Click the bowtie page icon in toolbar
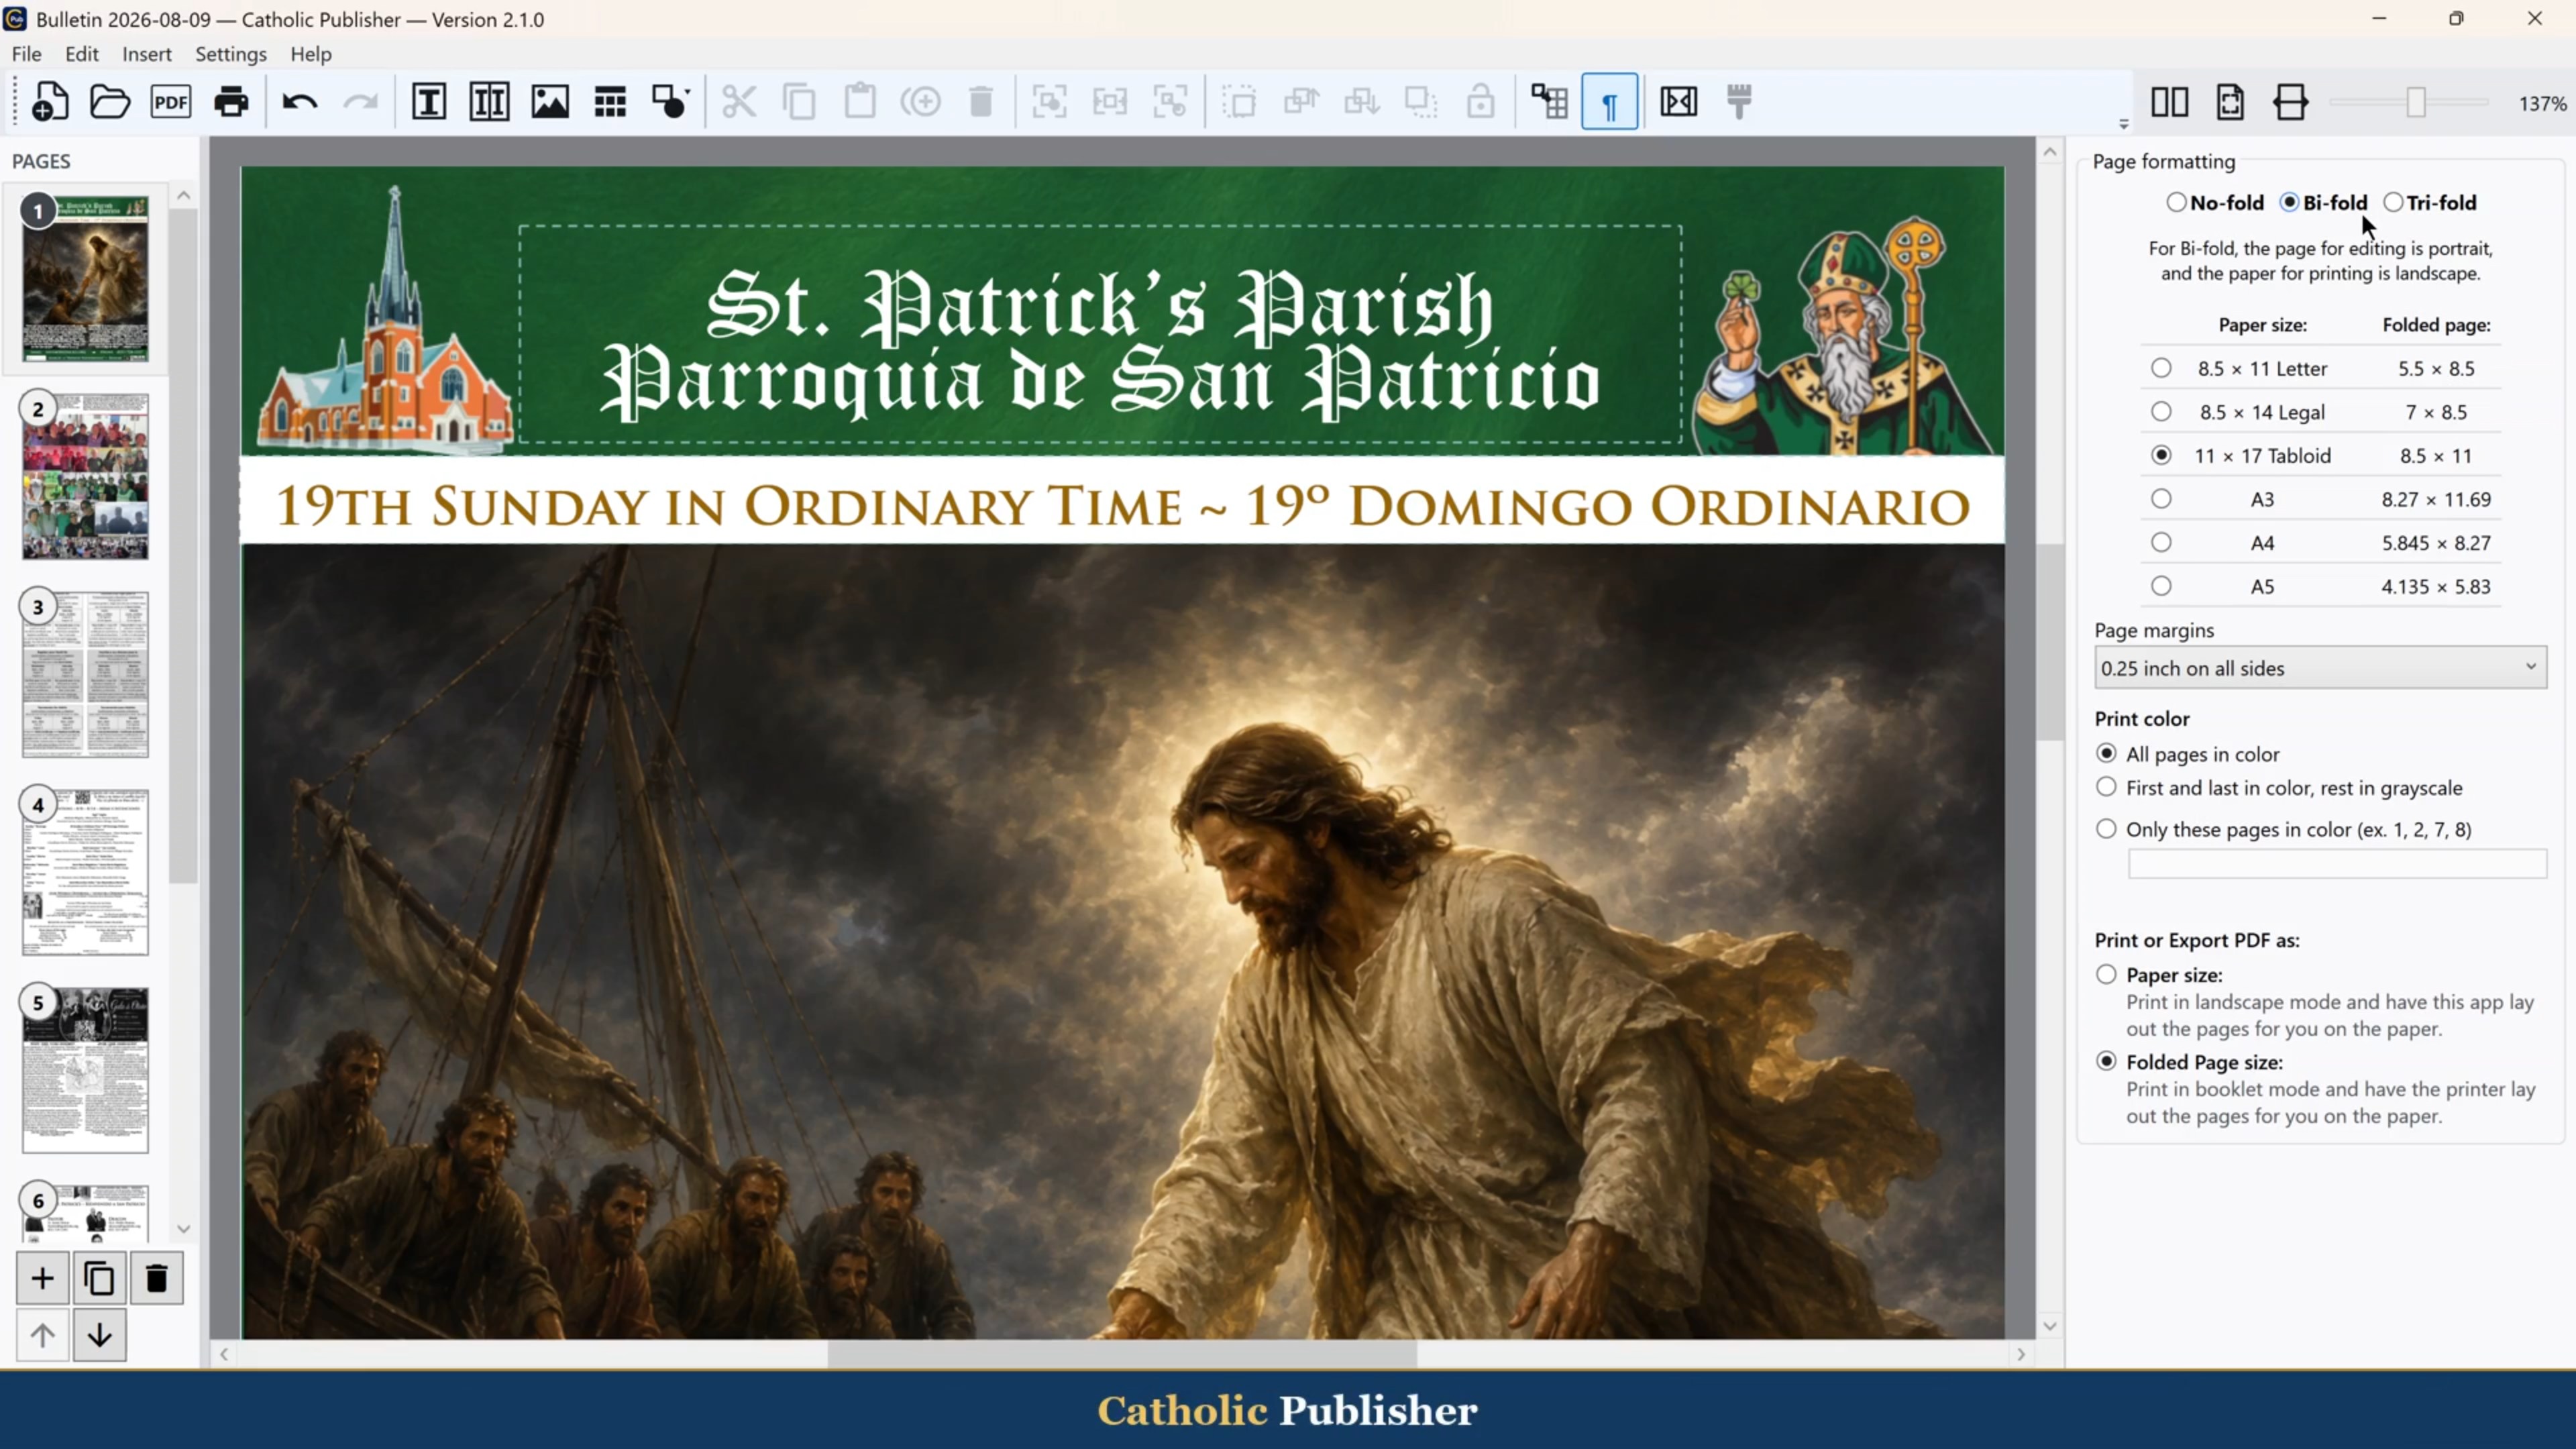This screenshot has height=1449, width=2576. coord(1679,102)
